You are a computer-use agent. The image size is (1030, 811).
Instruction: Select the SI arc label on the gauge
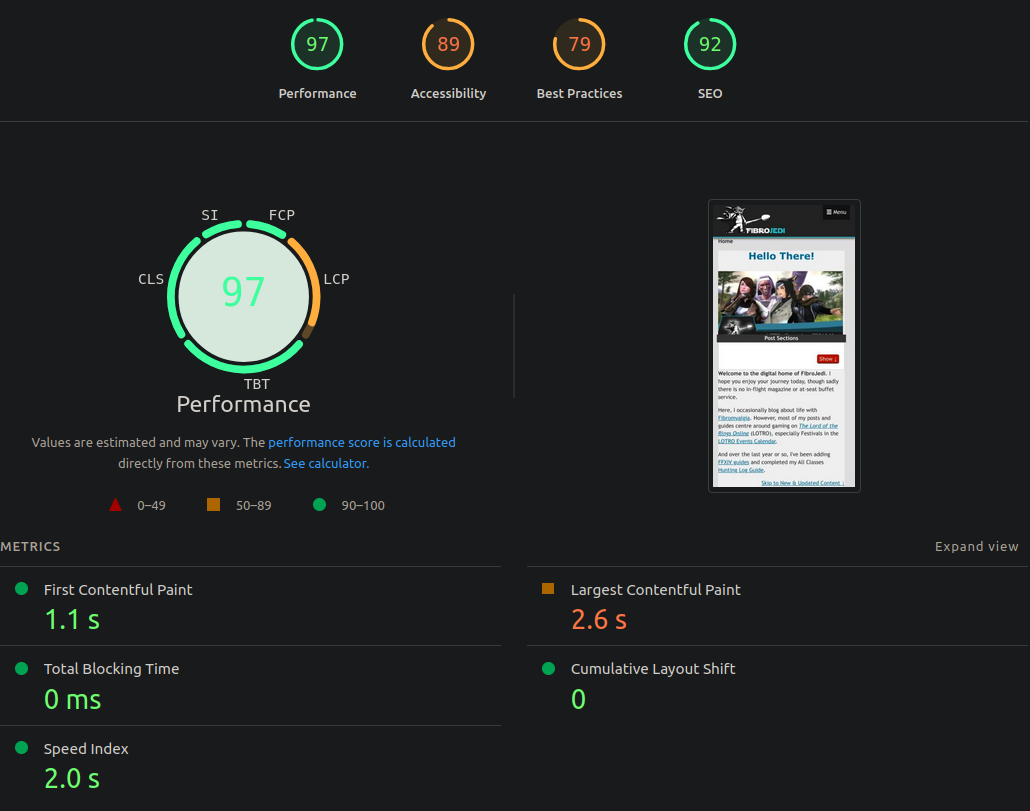coord(210,215)
